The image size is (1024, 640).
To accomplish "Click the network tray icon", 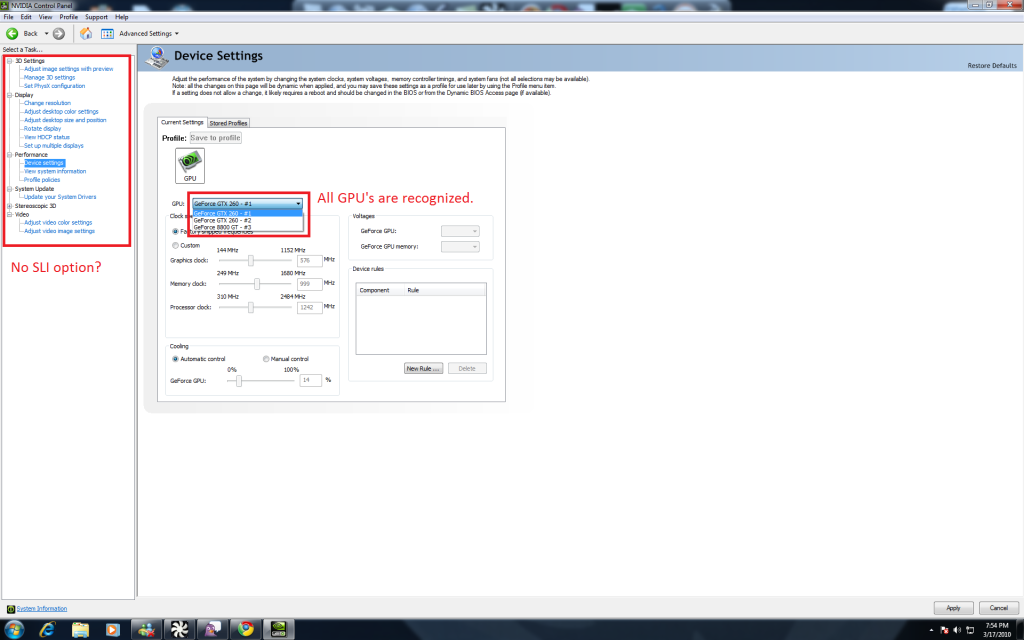I will pos(970,630).
